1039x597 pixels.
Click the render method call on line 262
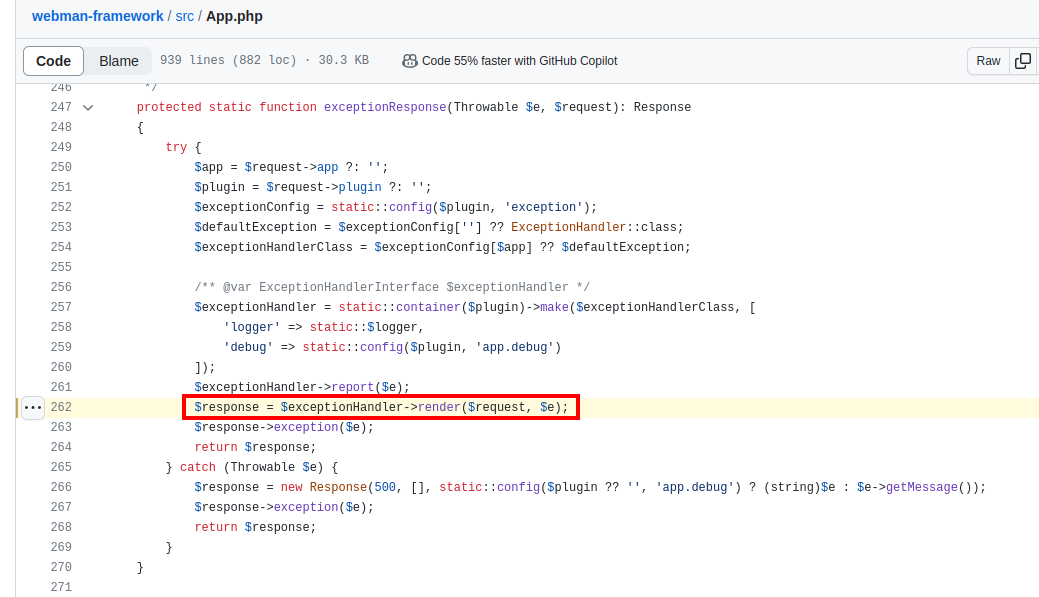coord(439,407)
